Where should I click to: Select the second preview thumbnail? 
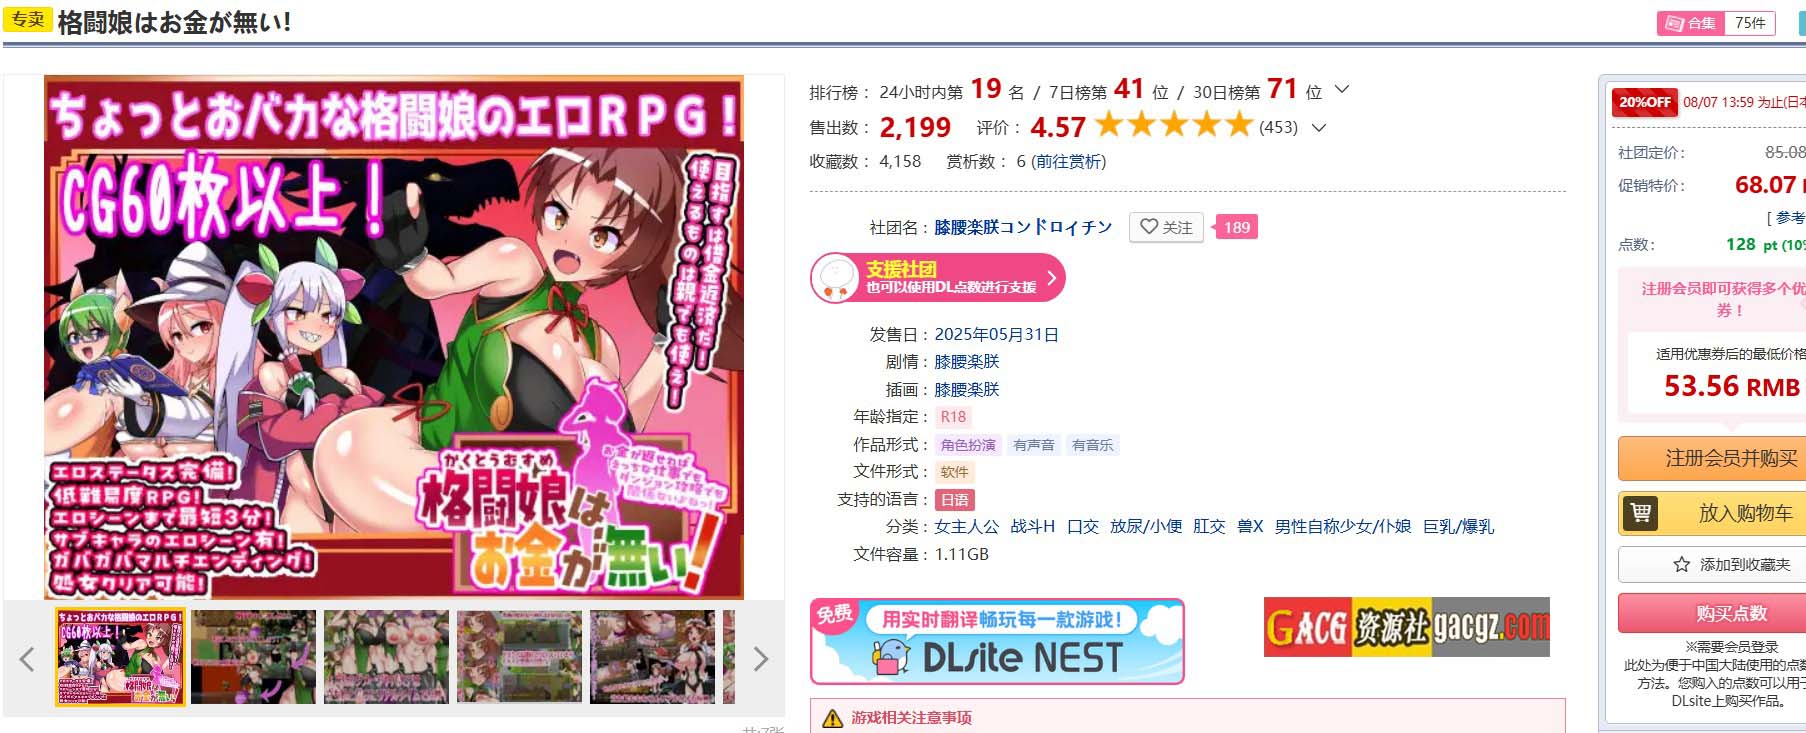254,657
